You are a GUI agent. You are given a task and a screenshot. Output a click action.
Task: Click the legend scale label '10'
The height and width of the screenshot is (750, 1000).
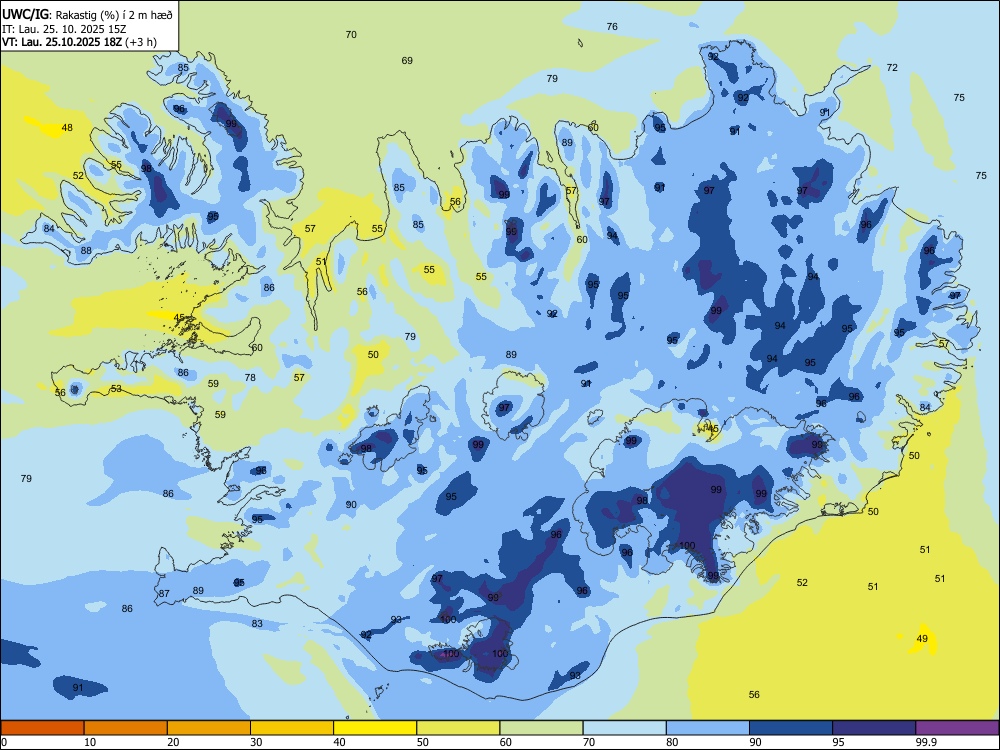90,742
